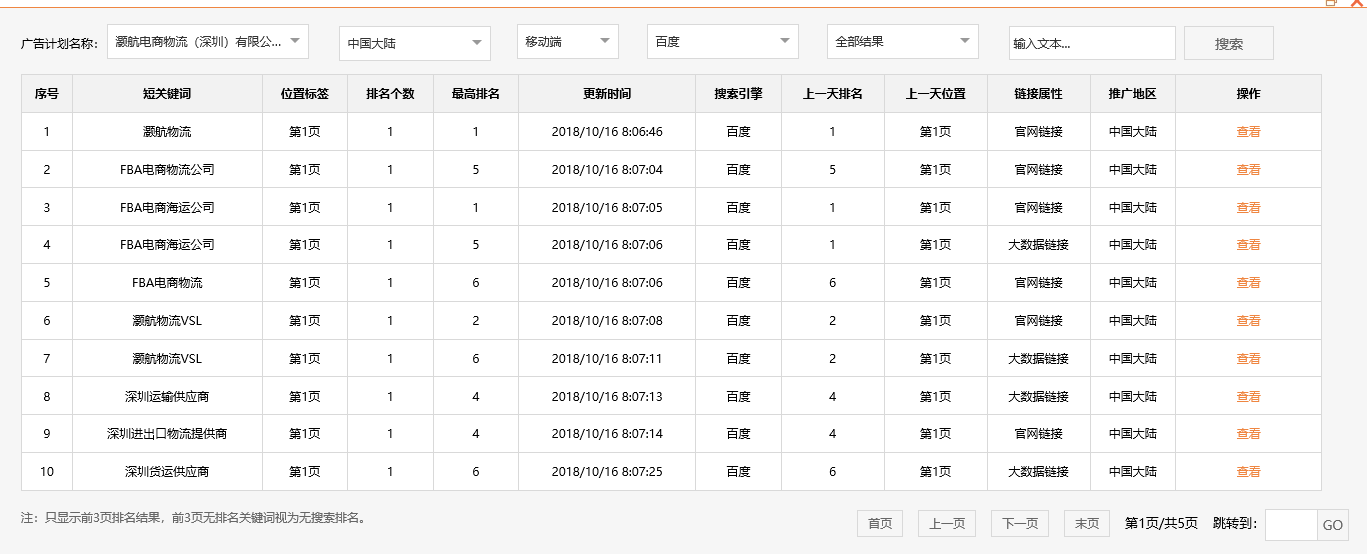
Task: Click 查看 in row 3, FBA电商海运公司
Action: (x=1248, y=208)
